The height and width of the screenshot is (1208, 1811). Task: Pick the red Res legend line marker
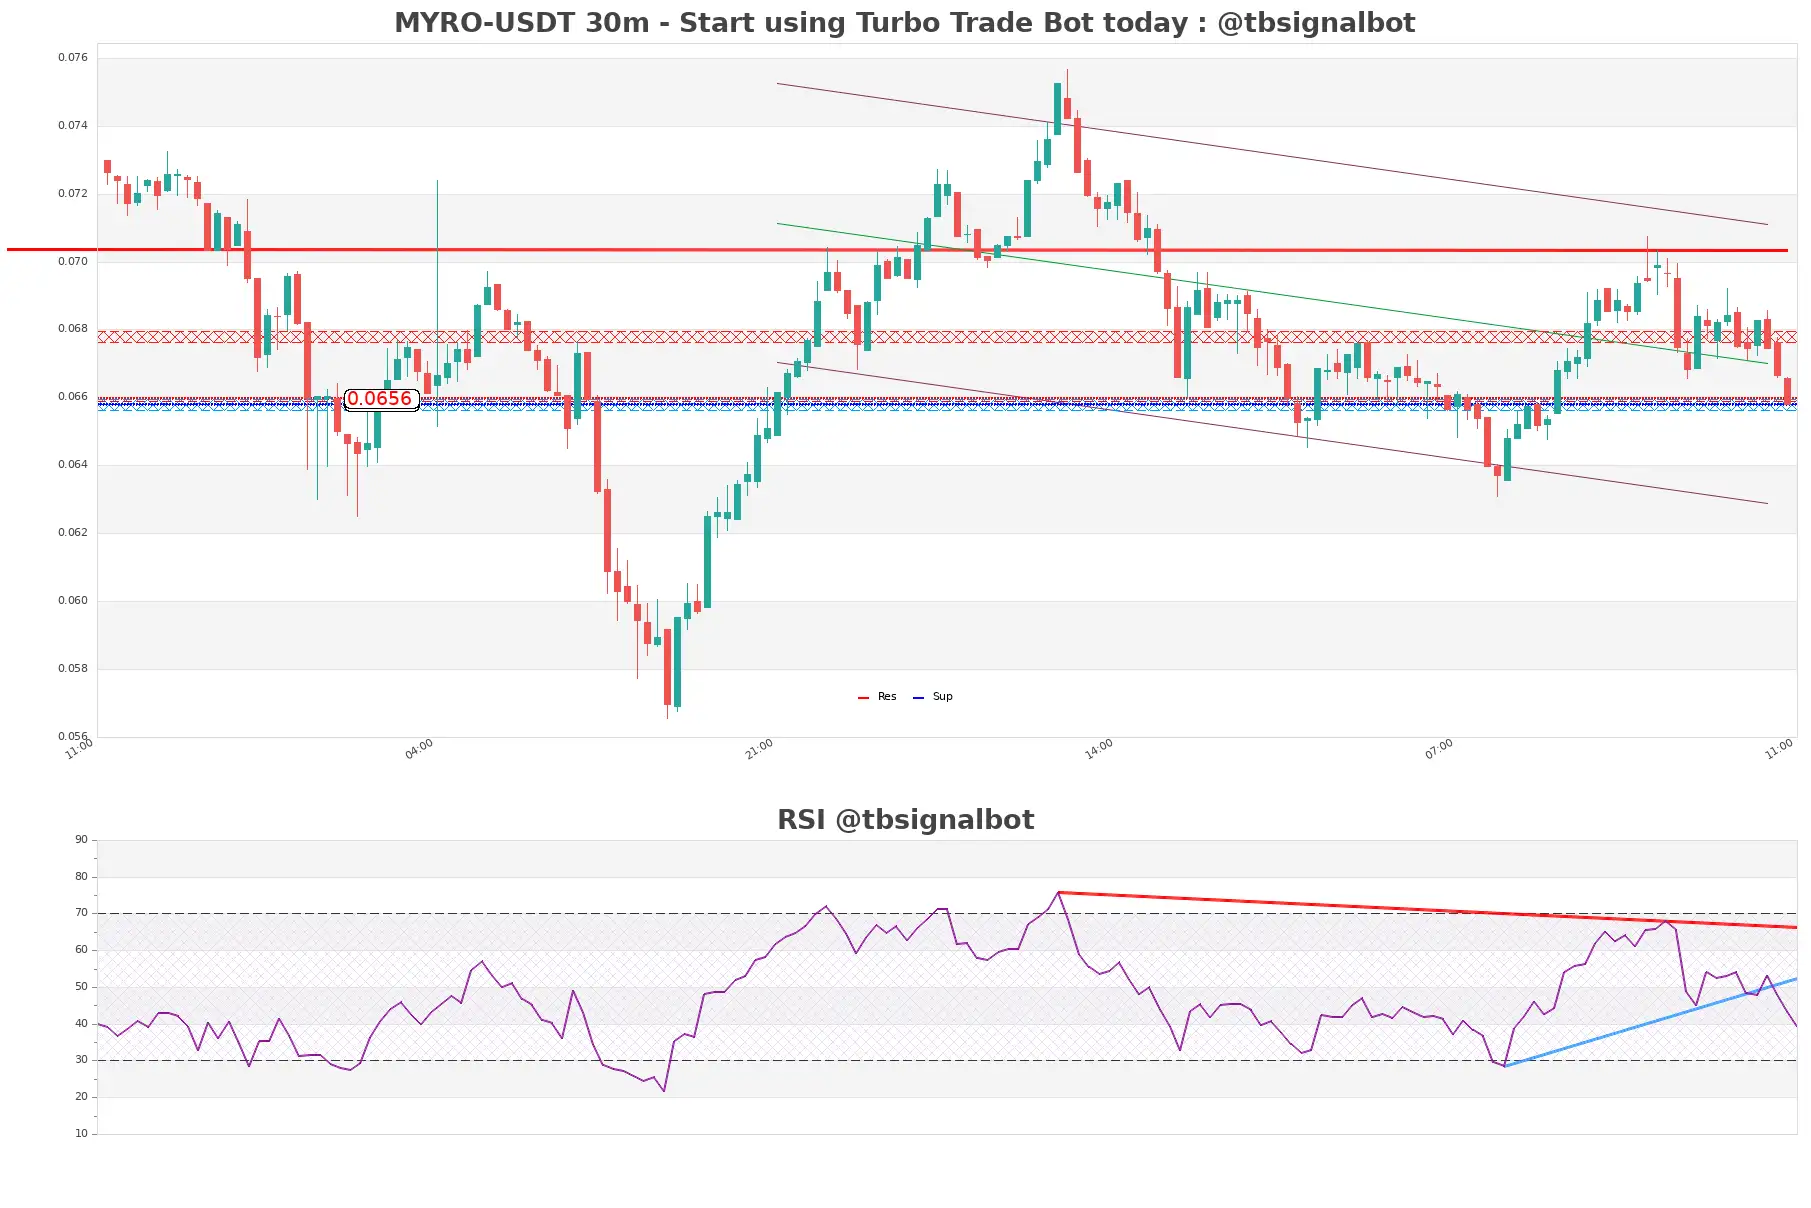click(863, 698)
